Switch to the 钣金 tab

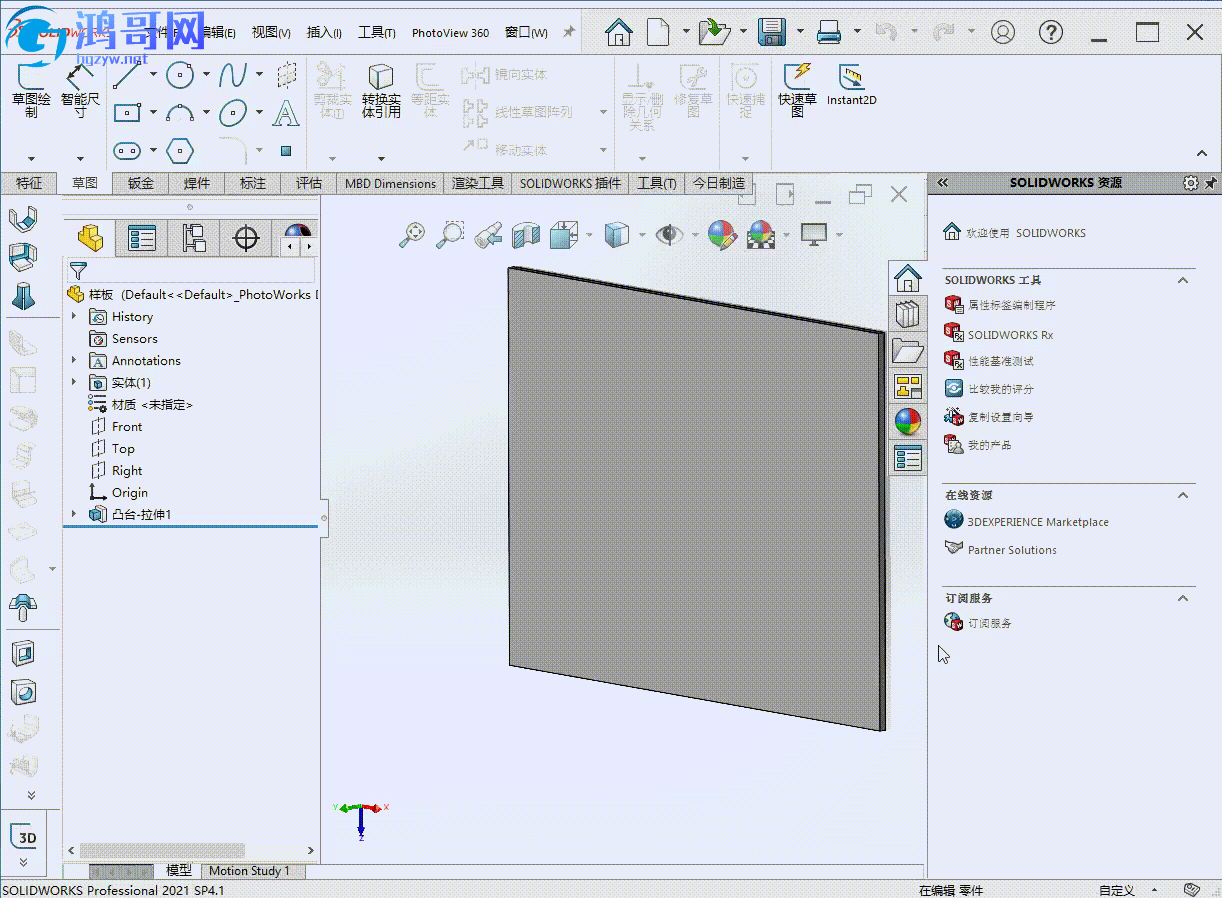[x=141, y=183]
